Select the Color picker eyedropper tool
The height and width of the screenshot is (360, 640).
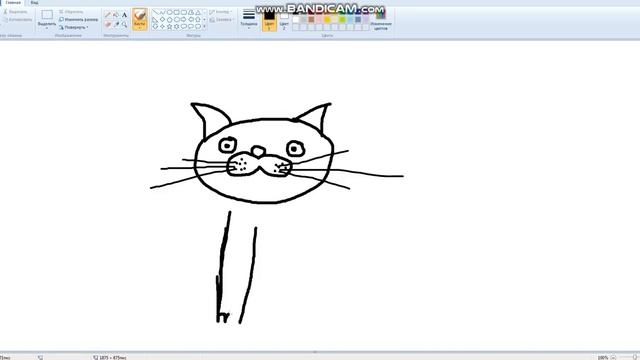[117, 24]
